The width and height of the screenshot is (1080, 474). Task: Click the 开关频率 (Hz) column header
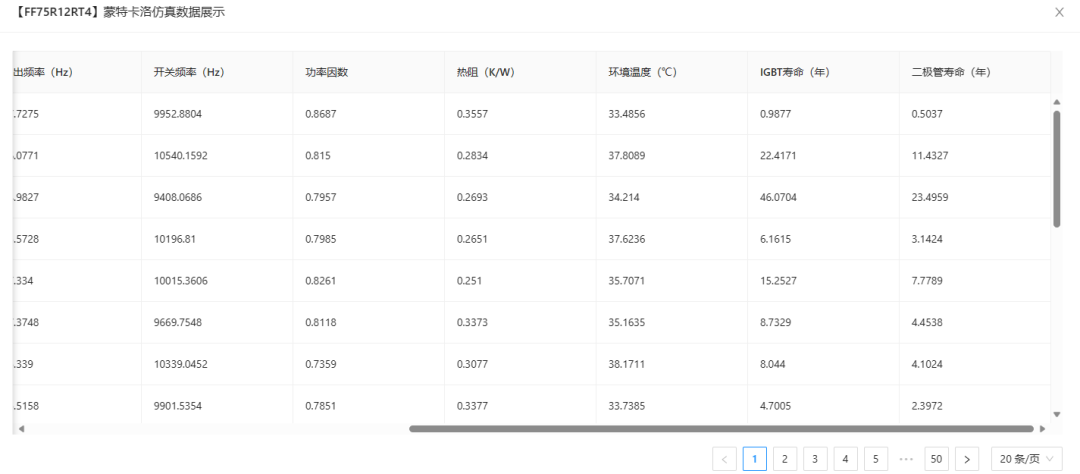(x=188, y=72)
